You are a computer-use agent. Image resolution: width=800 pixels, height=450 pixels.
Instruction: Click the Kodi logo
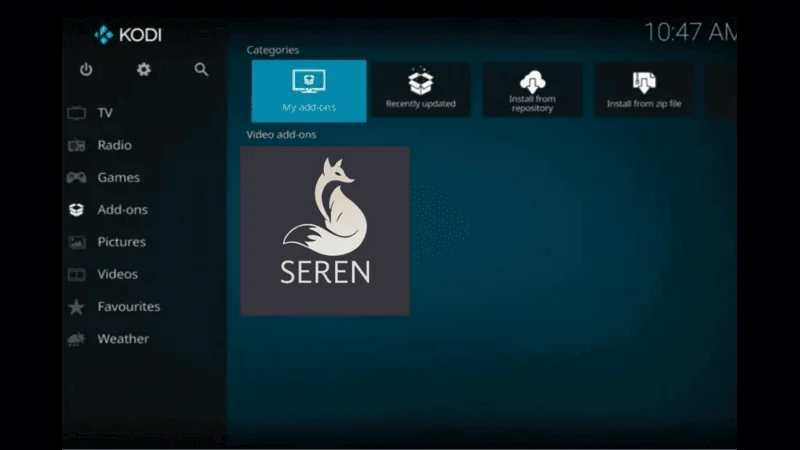click(x=128, y=35)
